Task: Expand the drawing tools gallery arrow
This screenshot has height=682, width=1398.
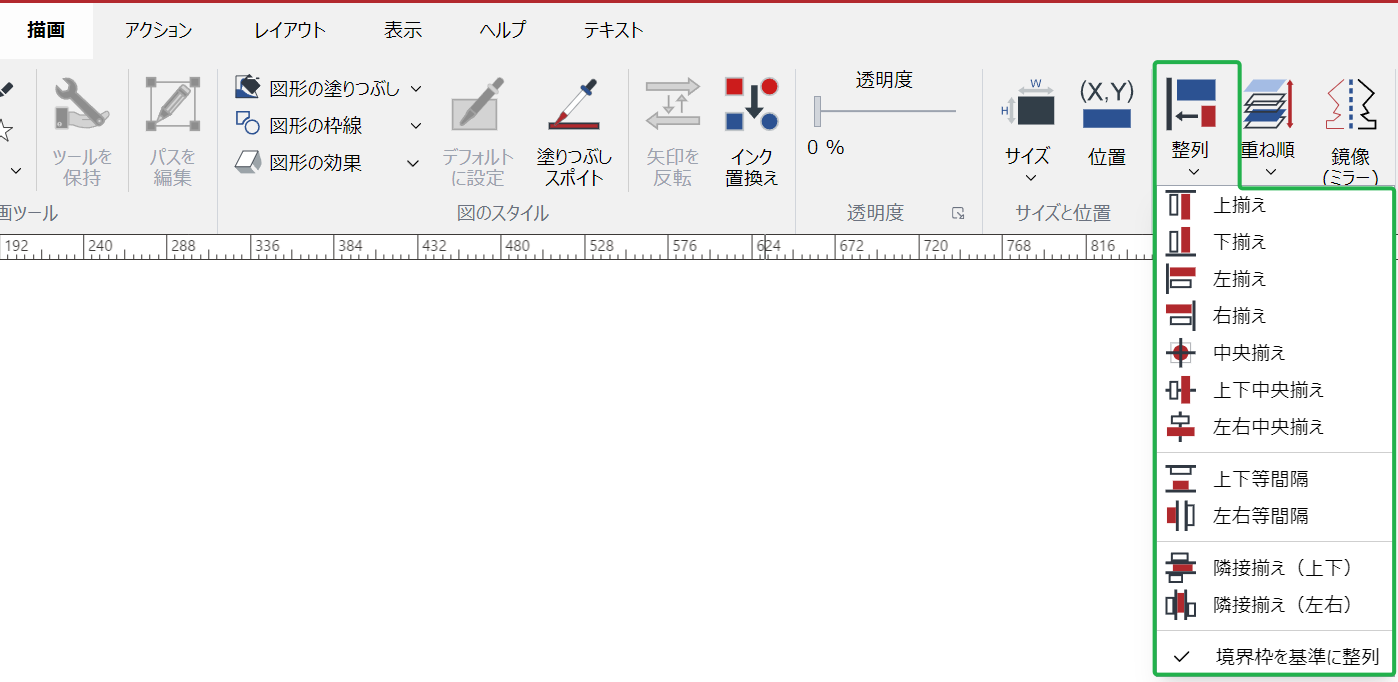Action: (x=16, y=171)
